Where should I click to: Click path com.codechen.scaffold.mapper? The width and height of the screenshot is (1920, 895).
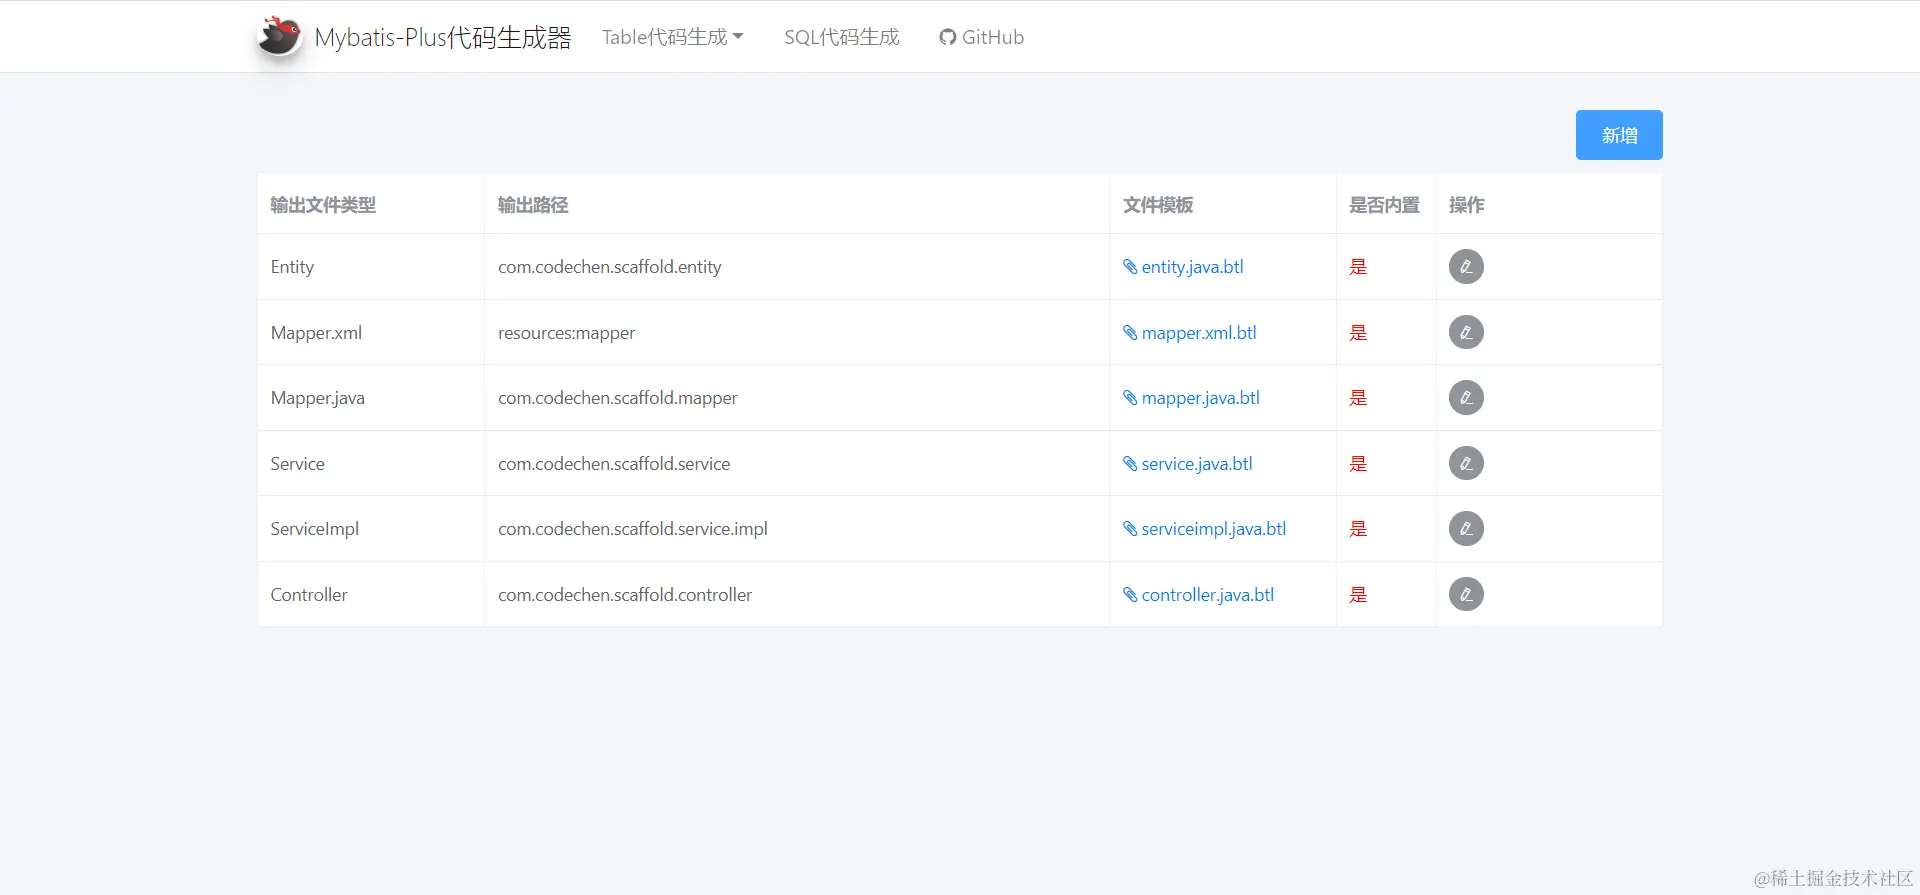[618, 398]
